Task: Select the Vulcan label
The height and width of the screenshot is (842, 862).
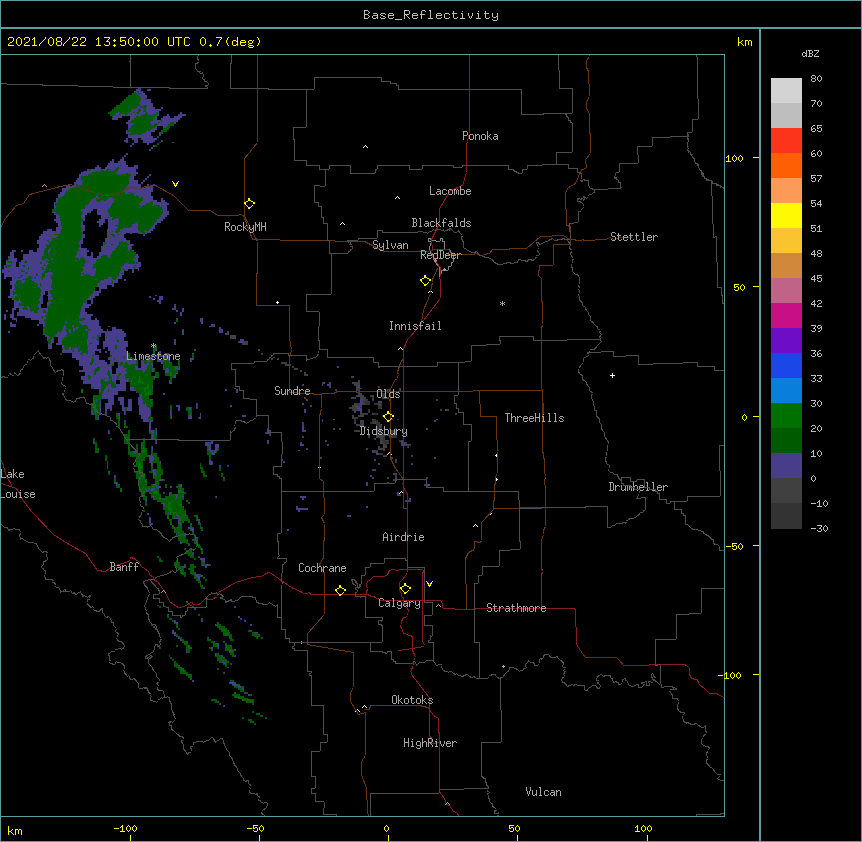Action: (543, 792)
